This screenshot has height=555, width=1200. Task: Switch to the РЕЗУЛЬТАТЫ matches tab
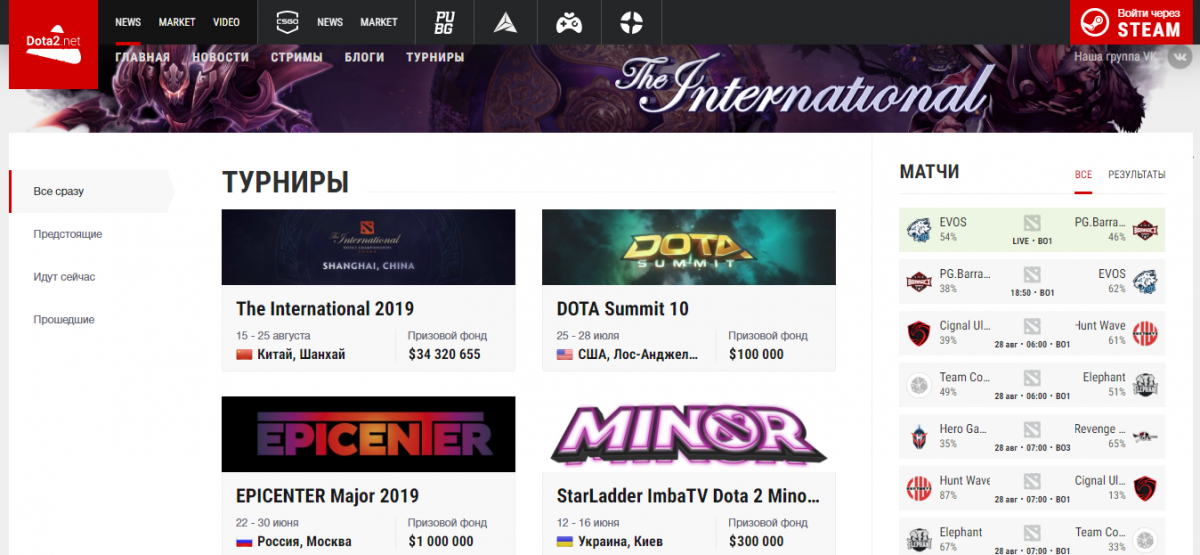coord(1136,174)
